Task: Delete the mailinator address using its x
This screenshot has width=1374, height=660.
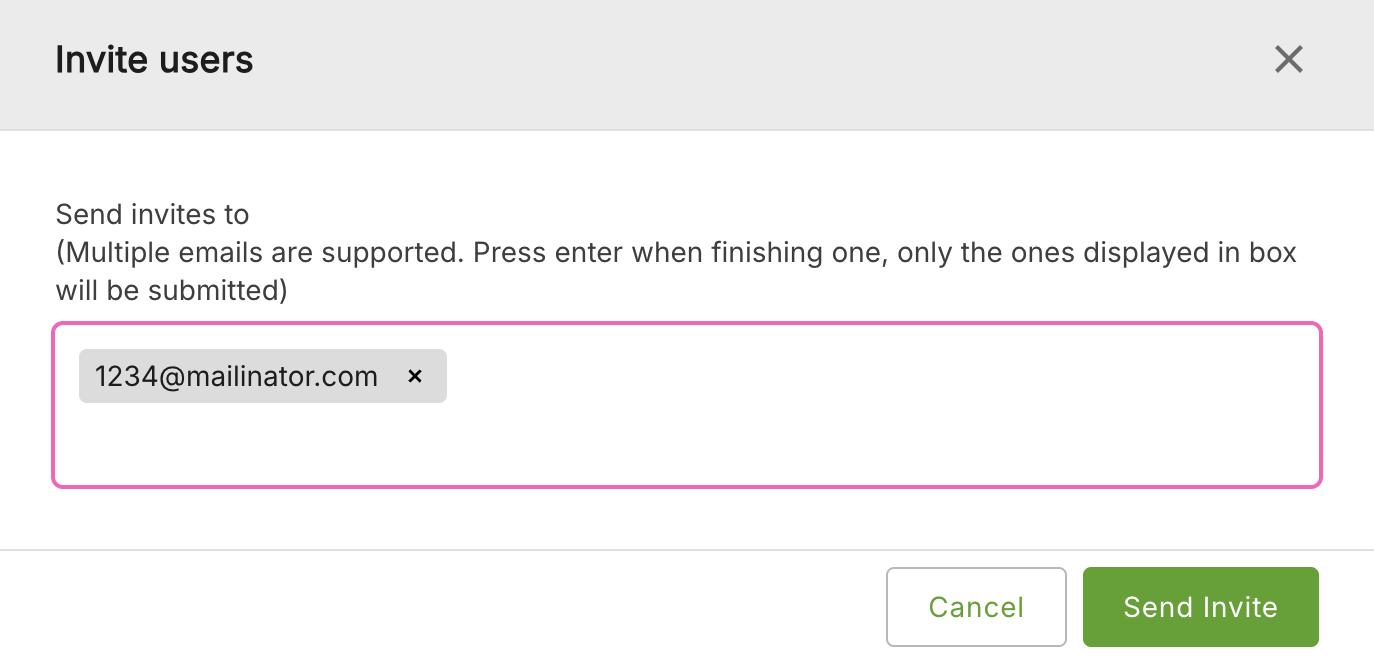Action: [415, 377]
